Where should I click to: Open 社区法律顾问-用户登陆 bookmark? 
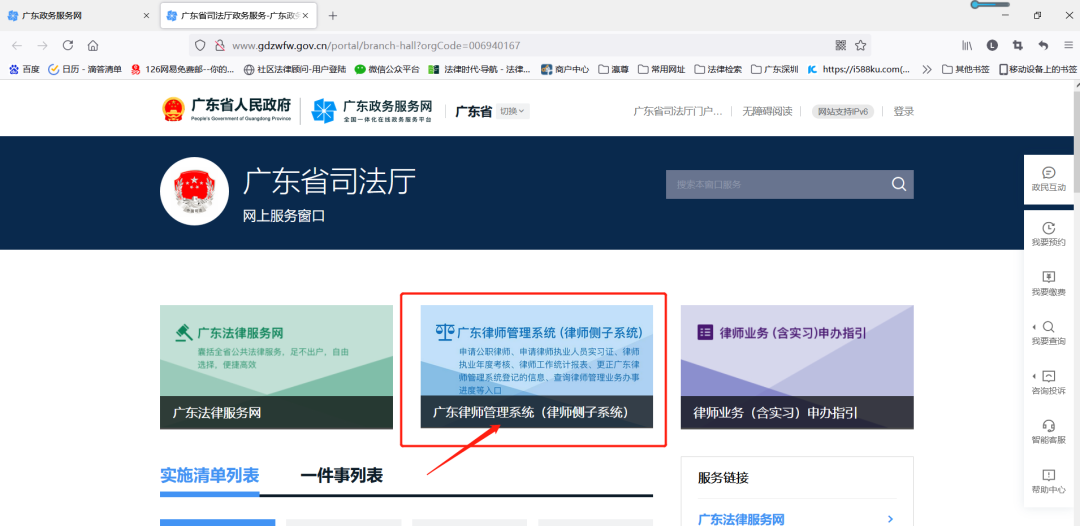pos(295,69)
